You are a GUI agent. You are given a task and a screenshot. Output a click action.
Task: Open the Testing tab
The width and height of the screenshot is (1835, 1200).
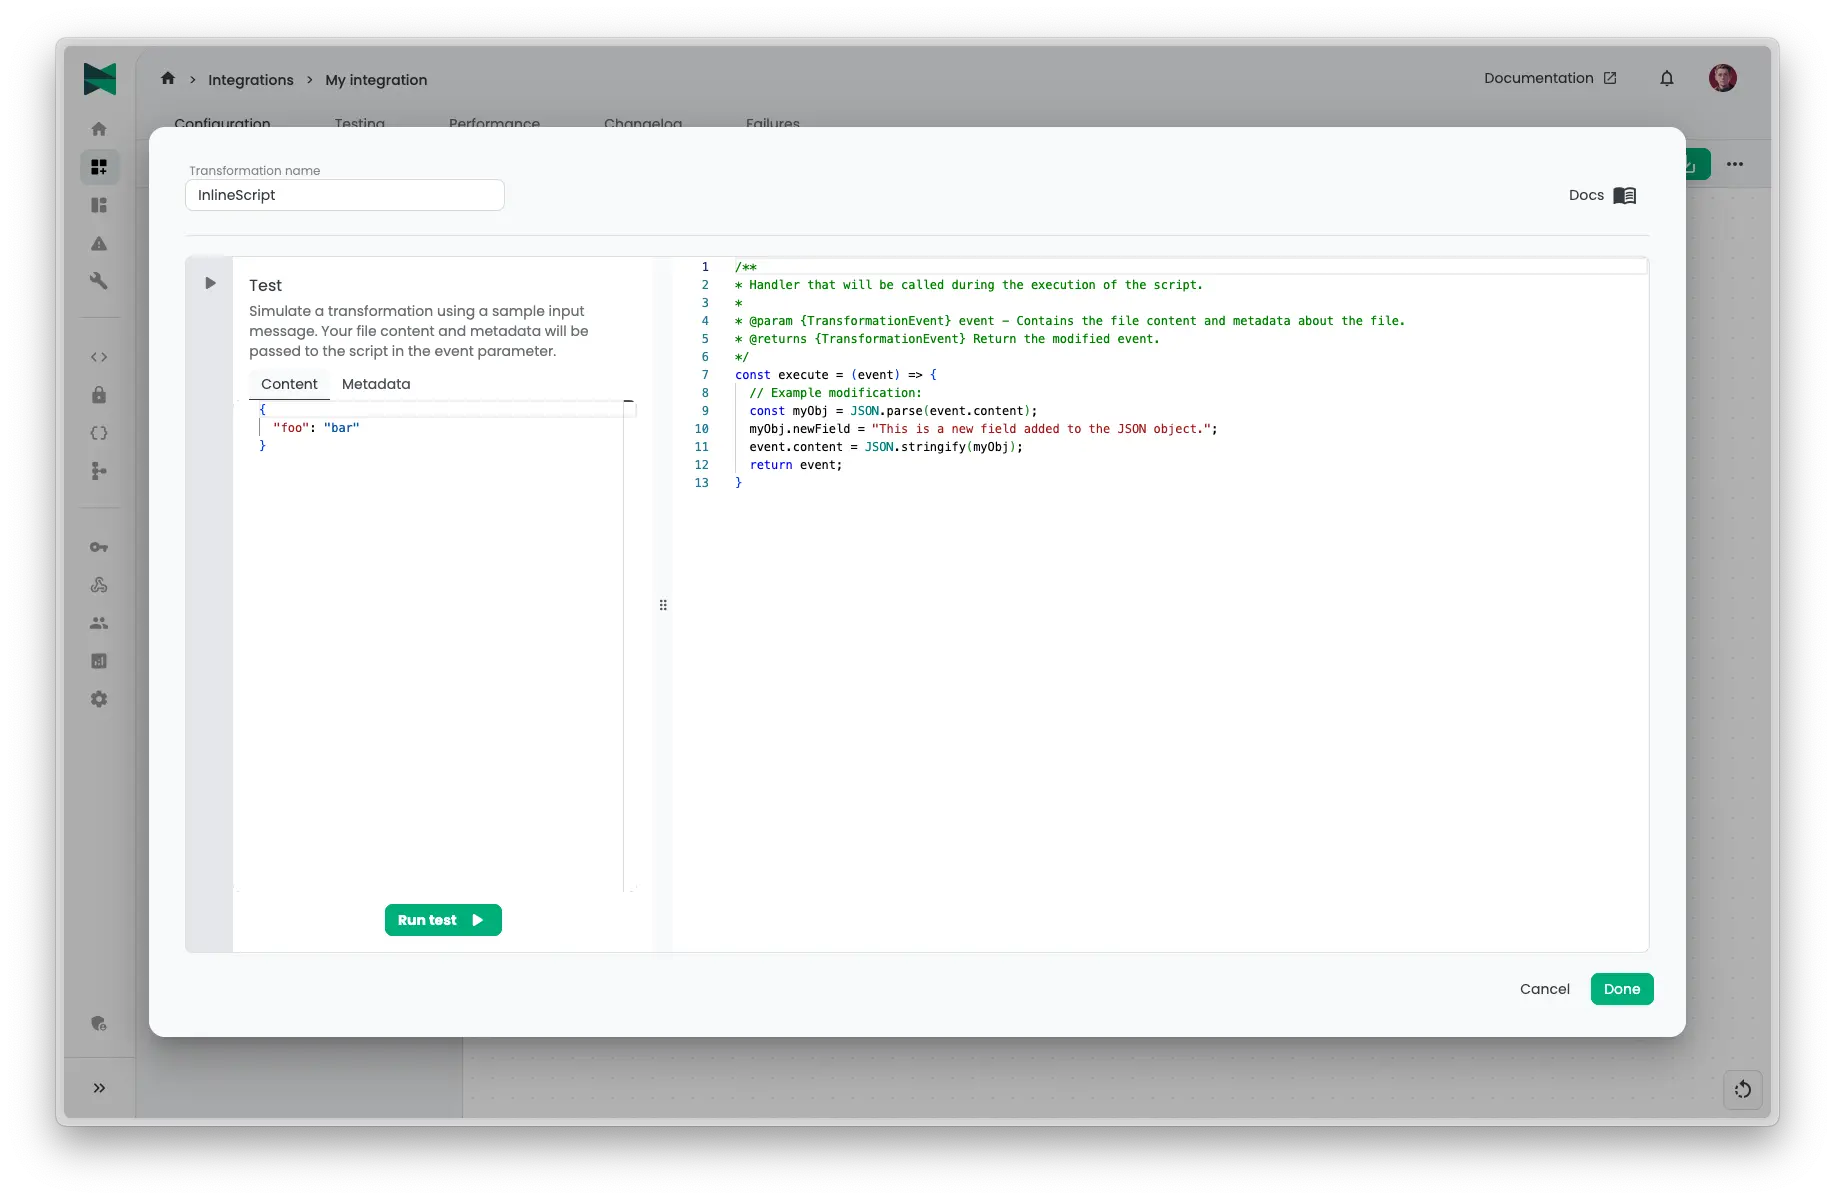tap(360, 123)
